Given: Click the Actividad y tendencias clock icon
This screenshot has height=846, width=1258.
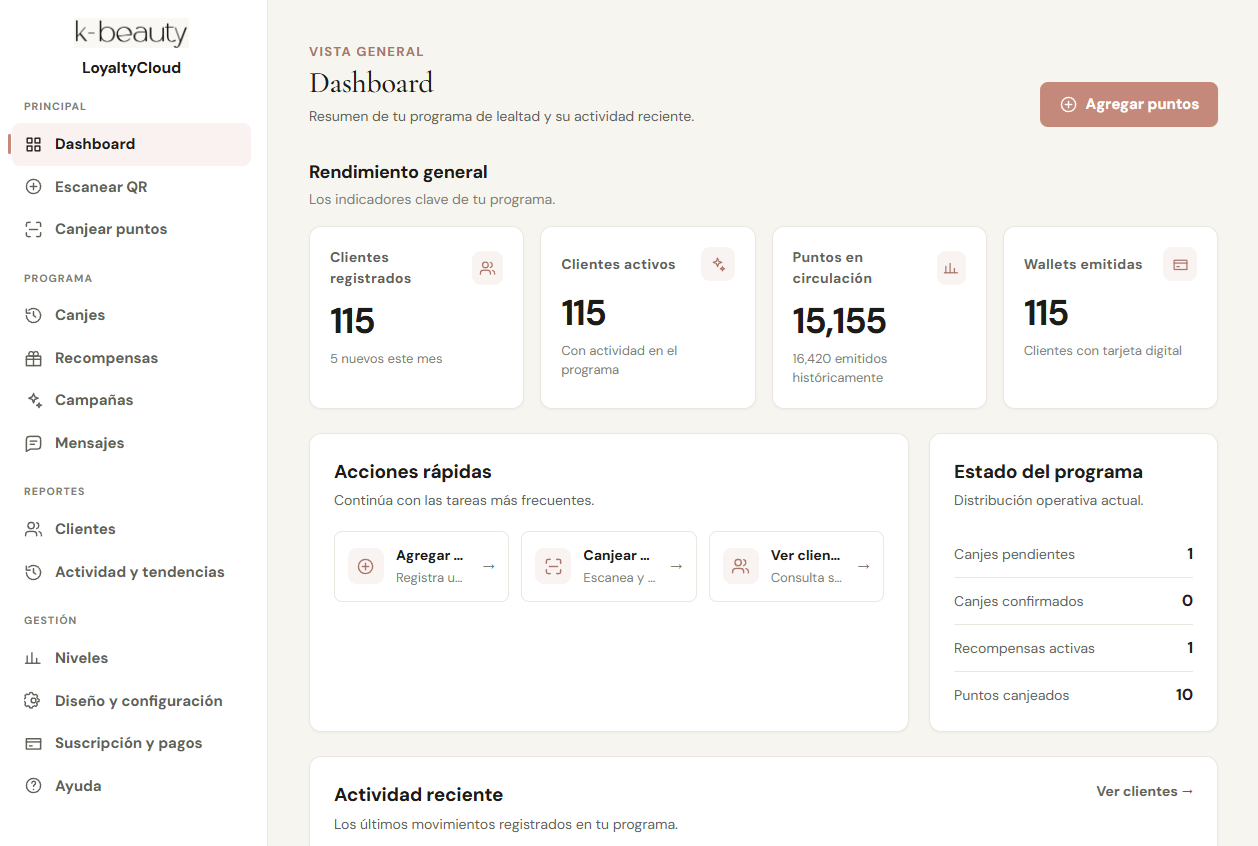Looking at the screenshot, I should 33,572.
